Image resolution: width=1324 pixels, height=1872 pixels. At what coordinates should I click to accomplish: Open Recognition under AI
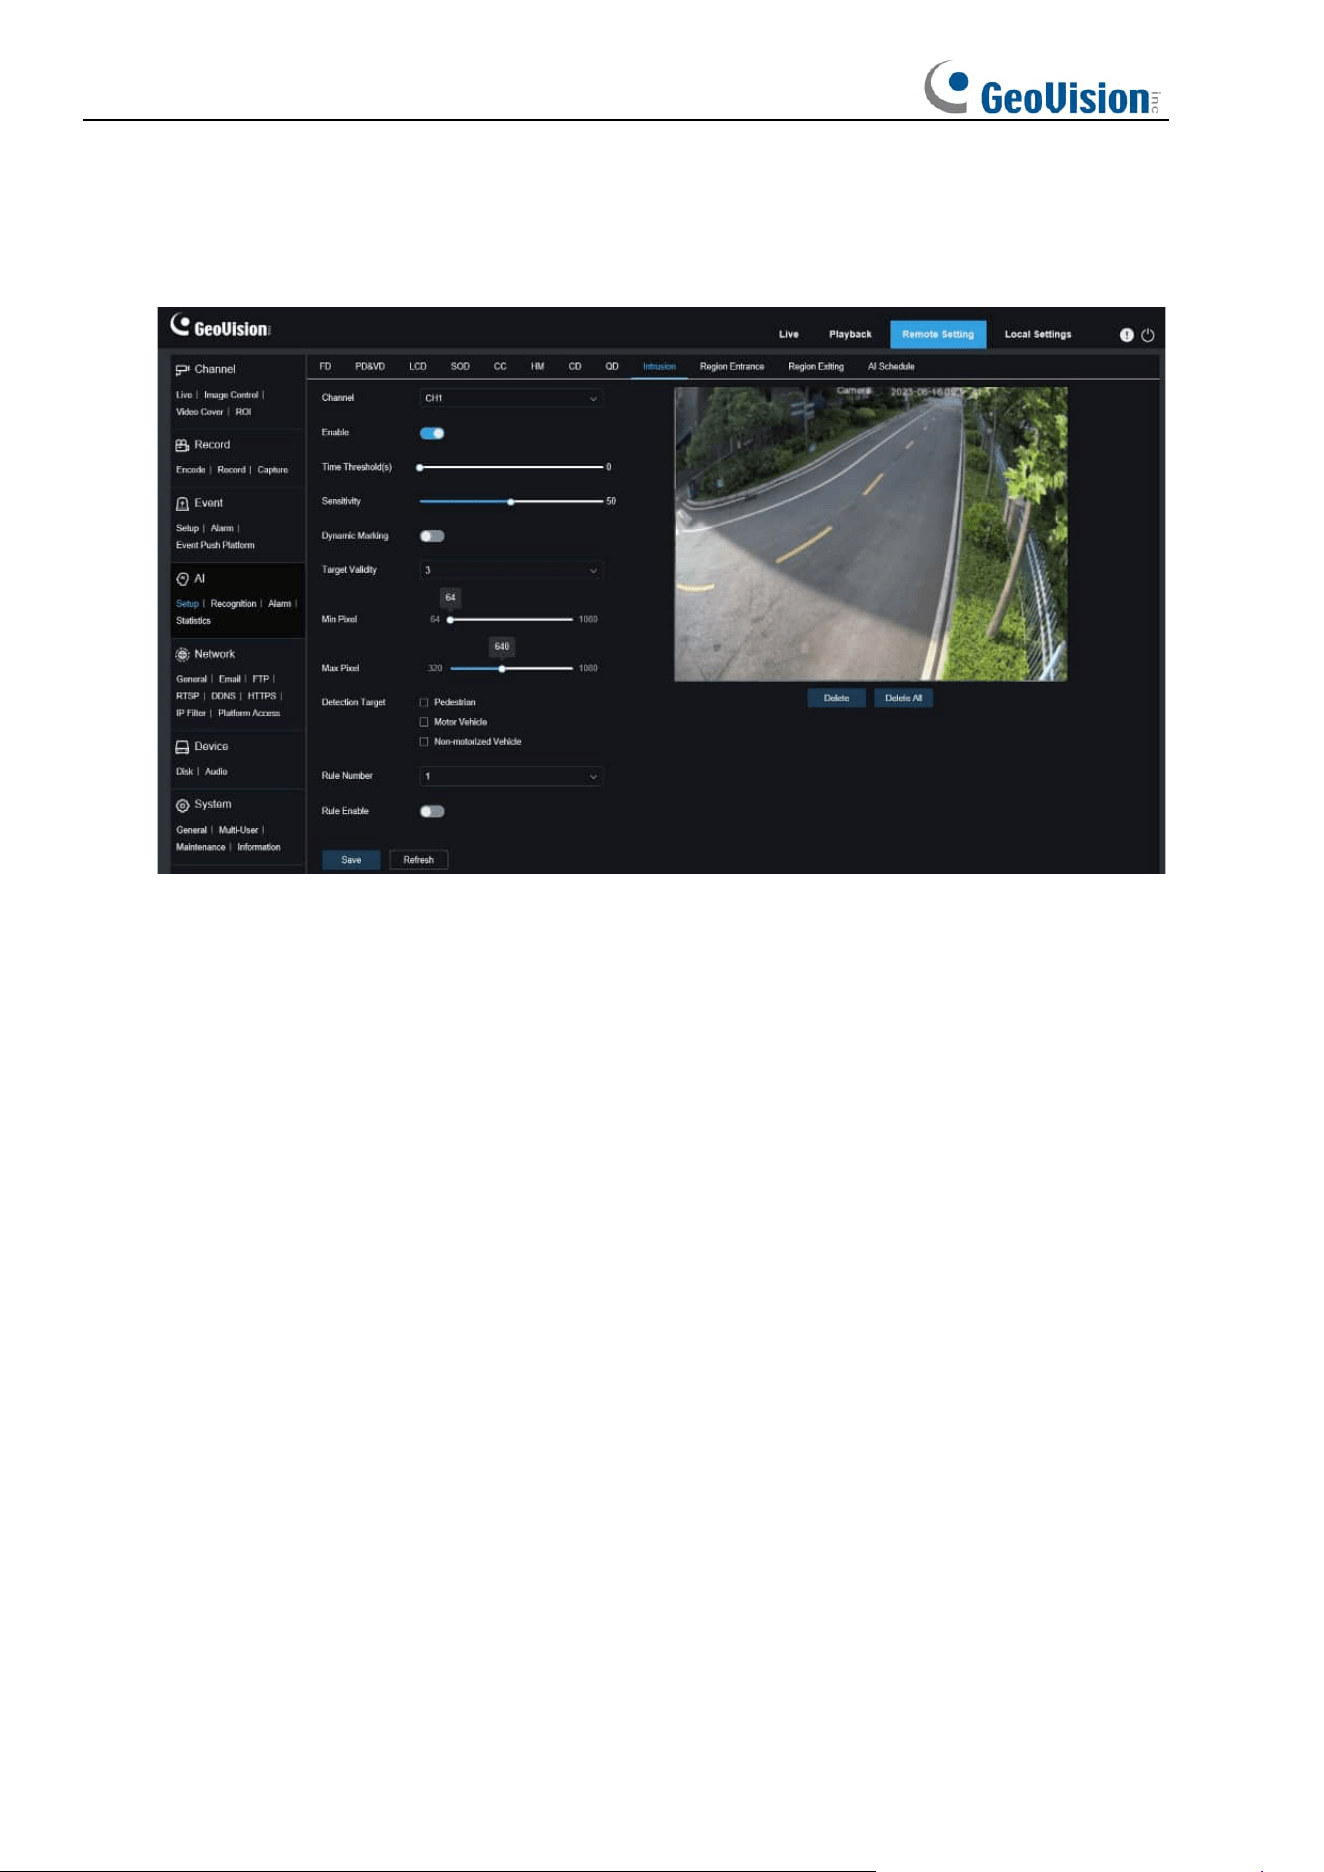pos(233,604)
